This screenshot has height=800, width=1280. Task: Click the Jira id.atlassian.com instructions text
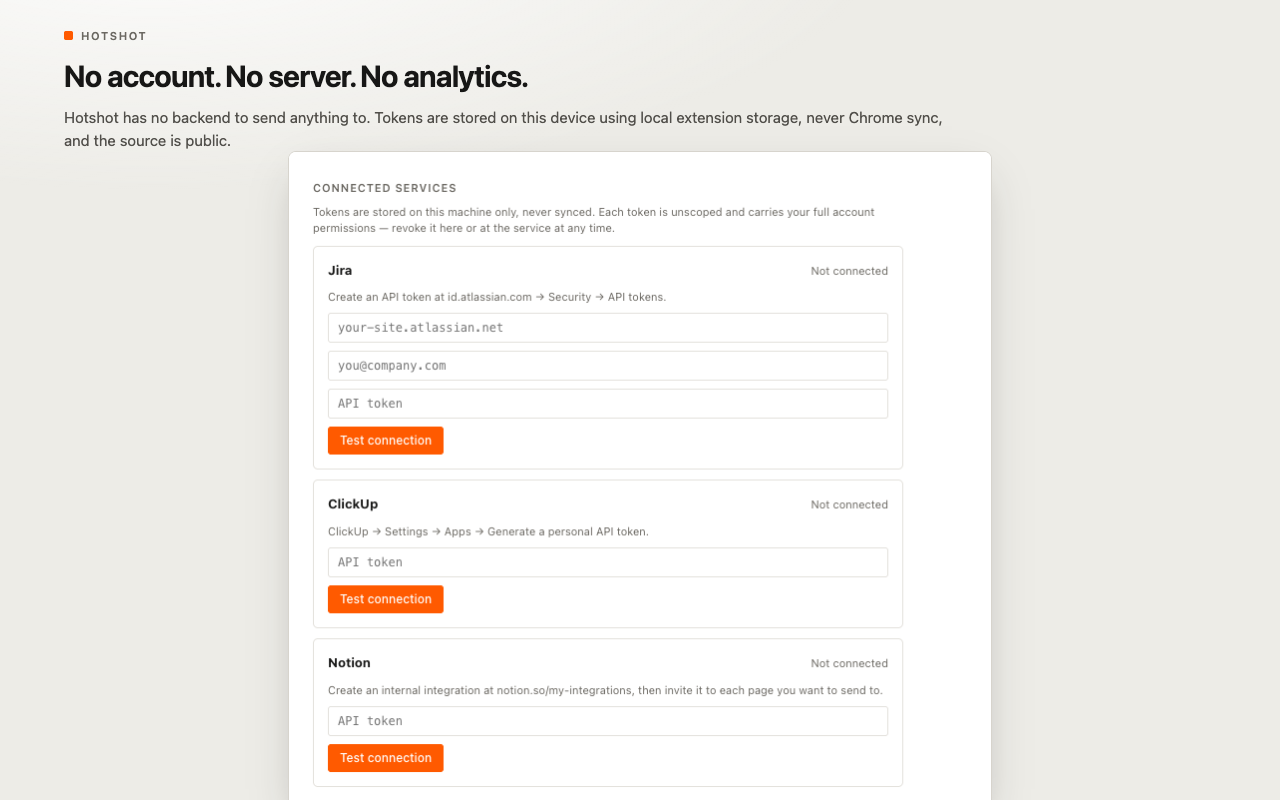pyautogui.click(x=497, y=297)
